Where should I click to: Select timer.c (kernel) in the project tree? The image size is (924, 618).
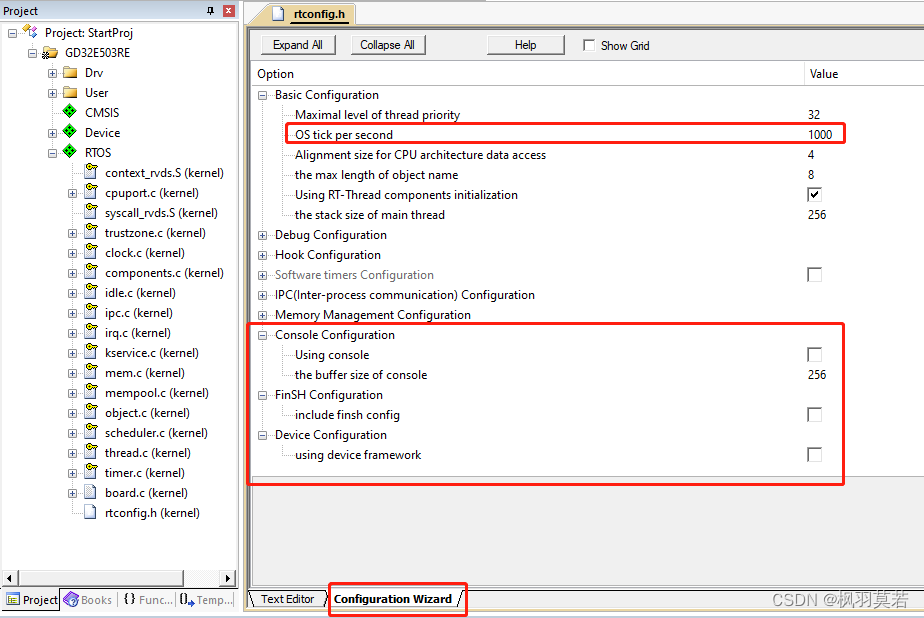click(144, 473)
